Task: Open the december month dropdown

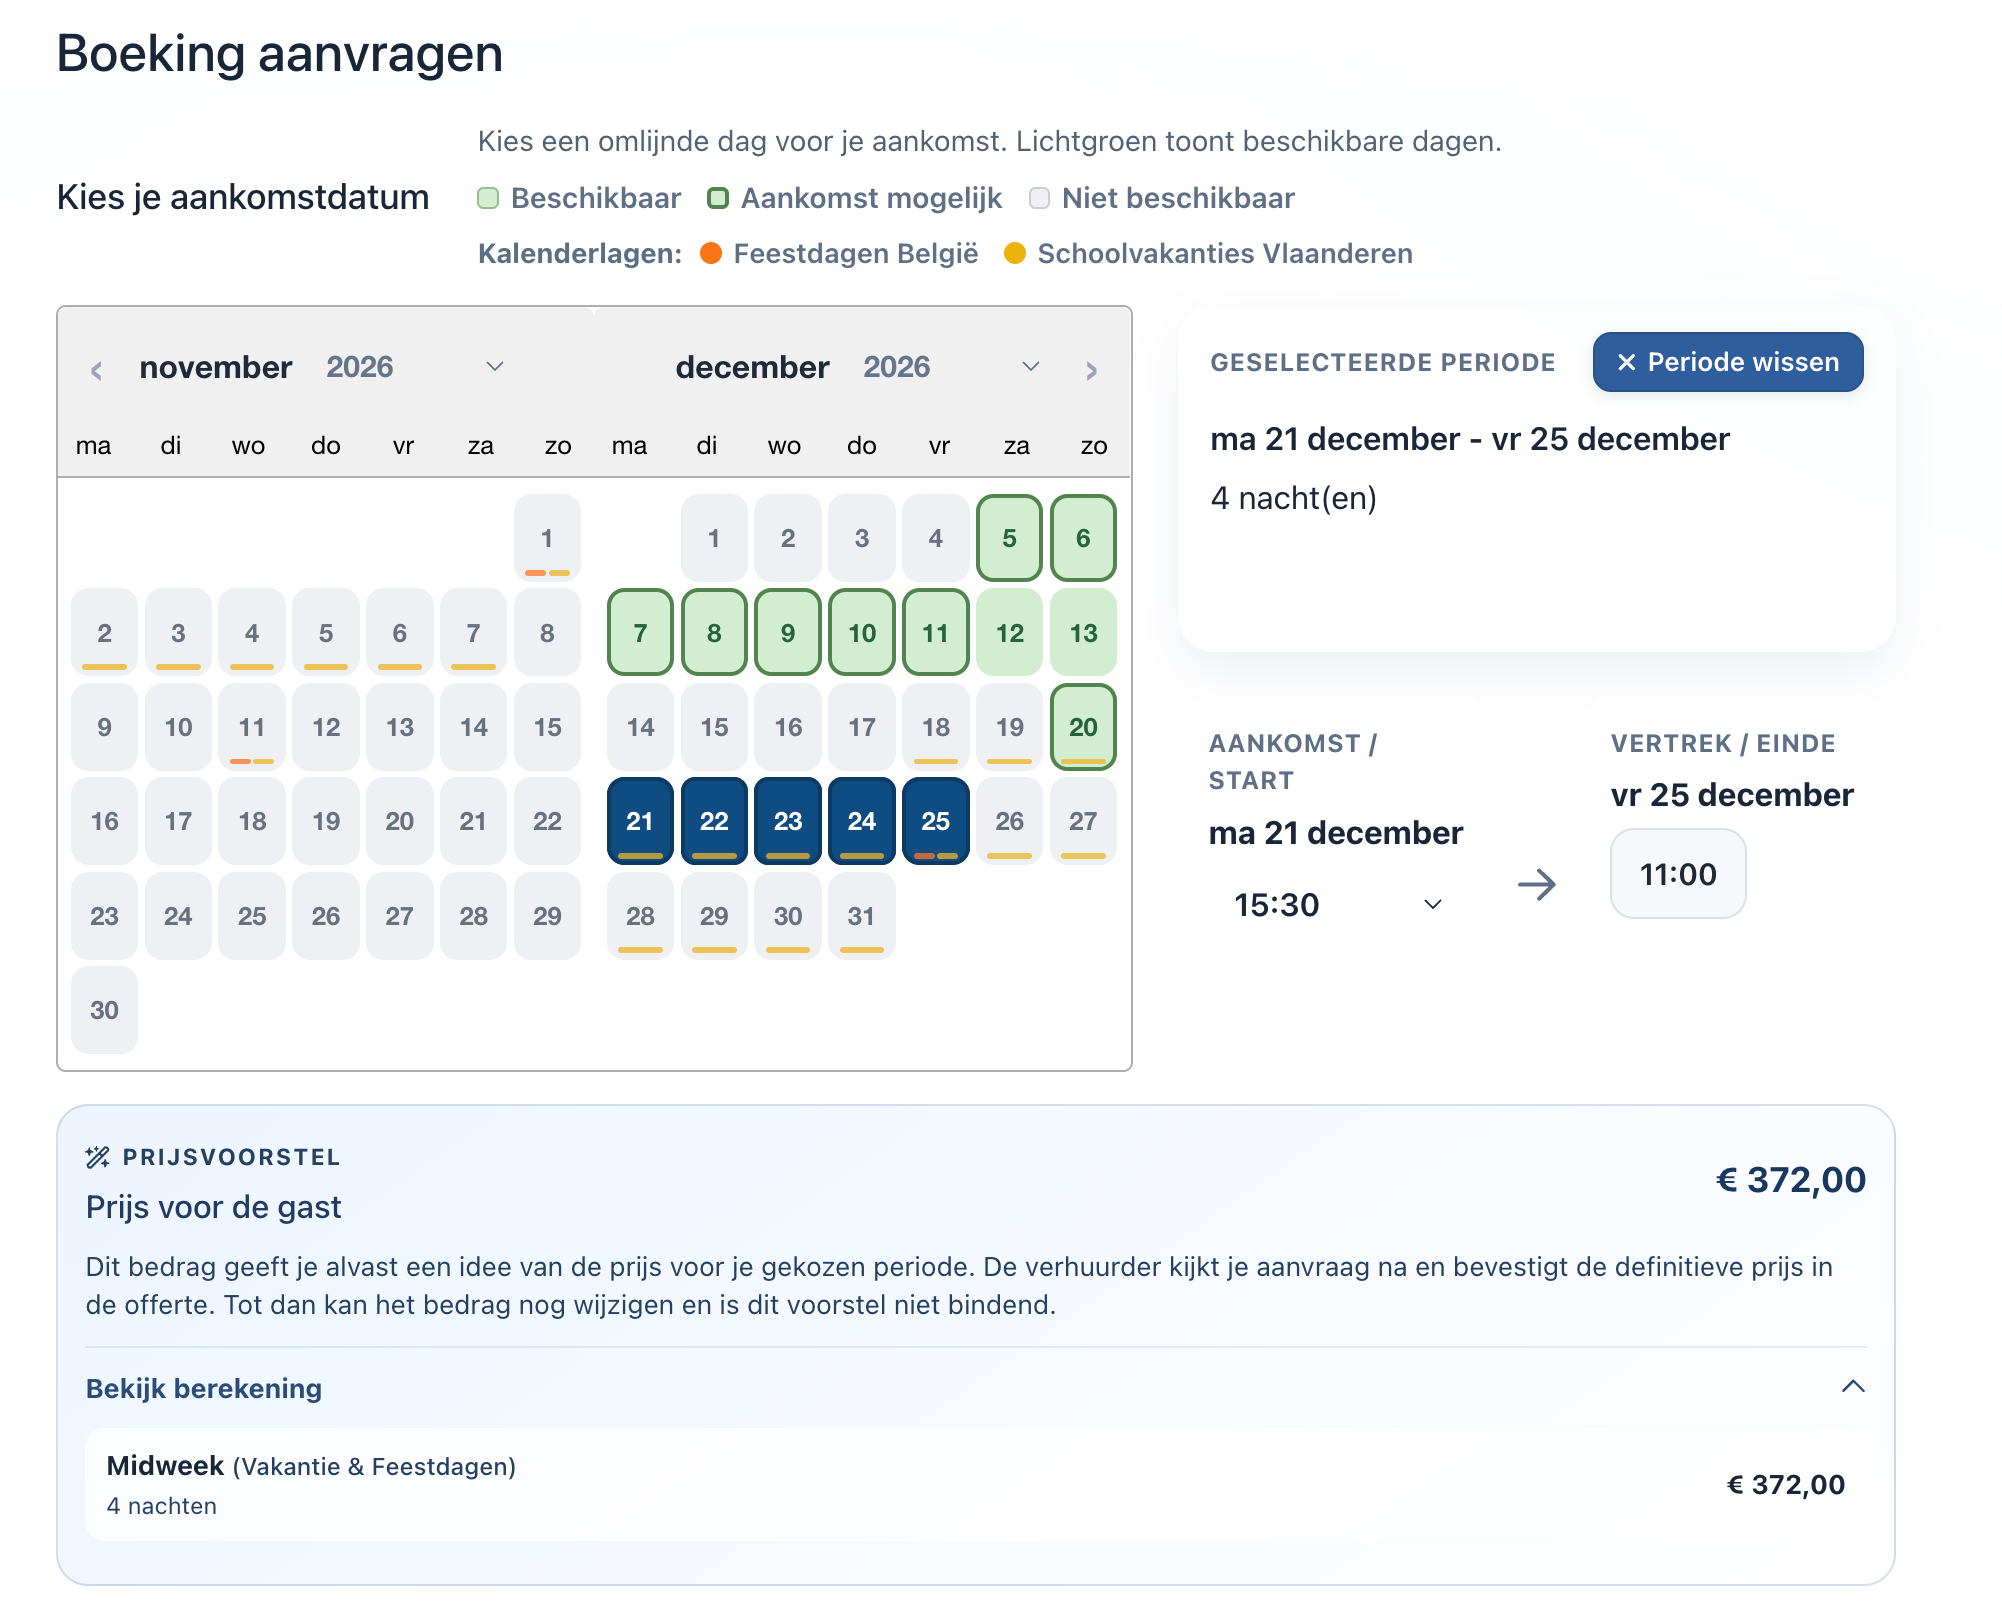Action: [x=1031, y=367]
